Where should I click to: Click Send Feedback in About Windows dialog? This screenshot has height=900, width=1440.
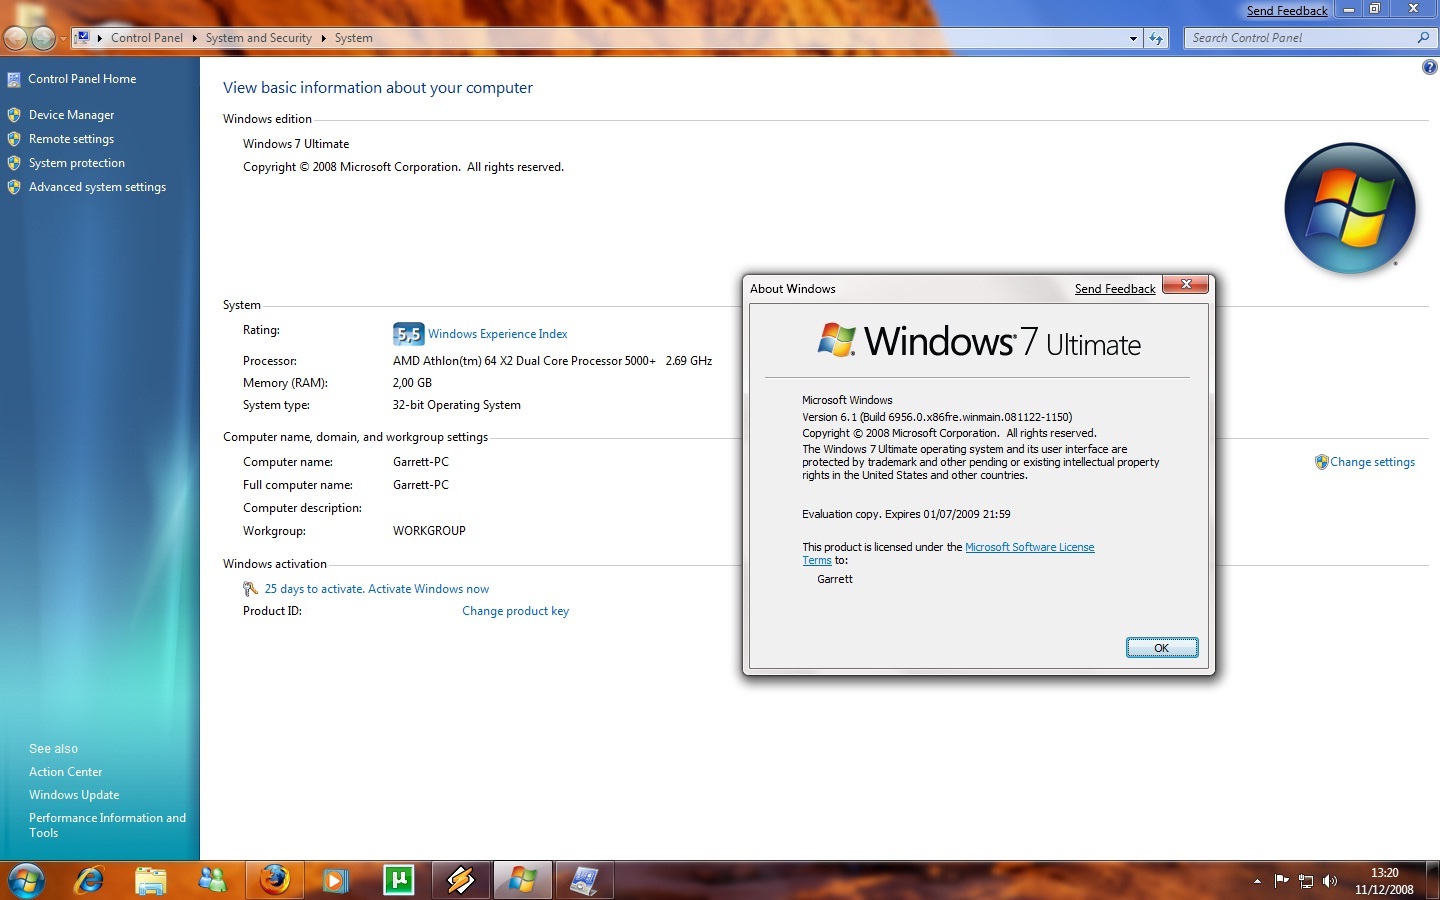[1115, 289]
